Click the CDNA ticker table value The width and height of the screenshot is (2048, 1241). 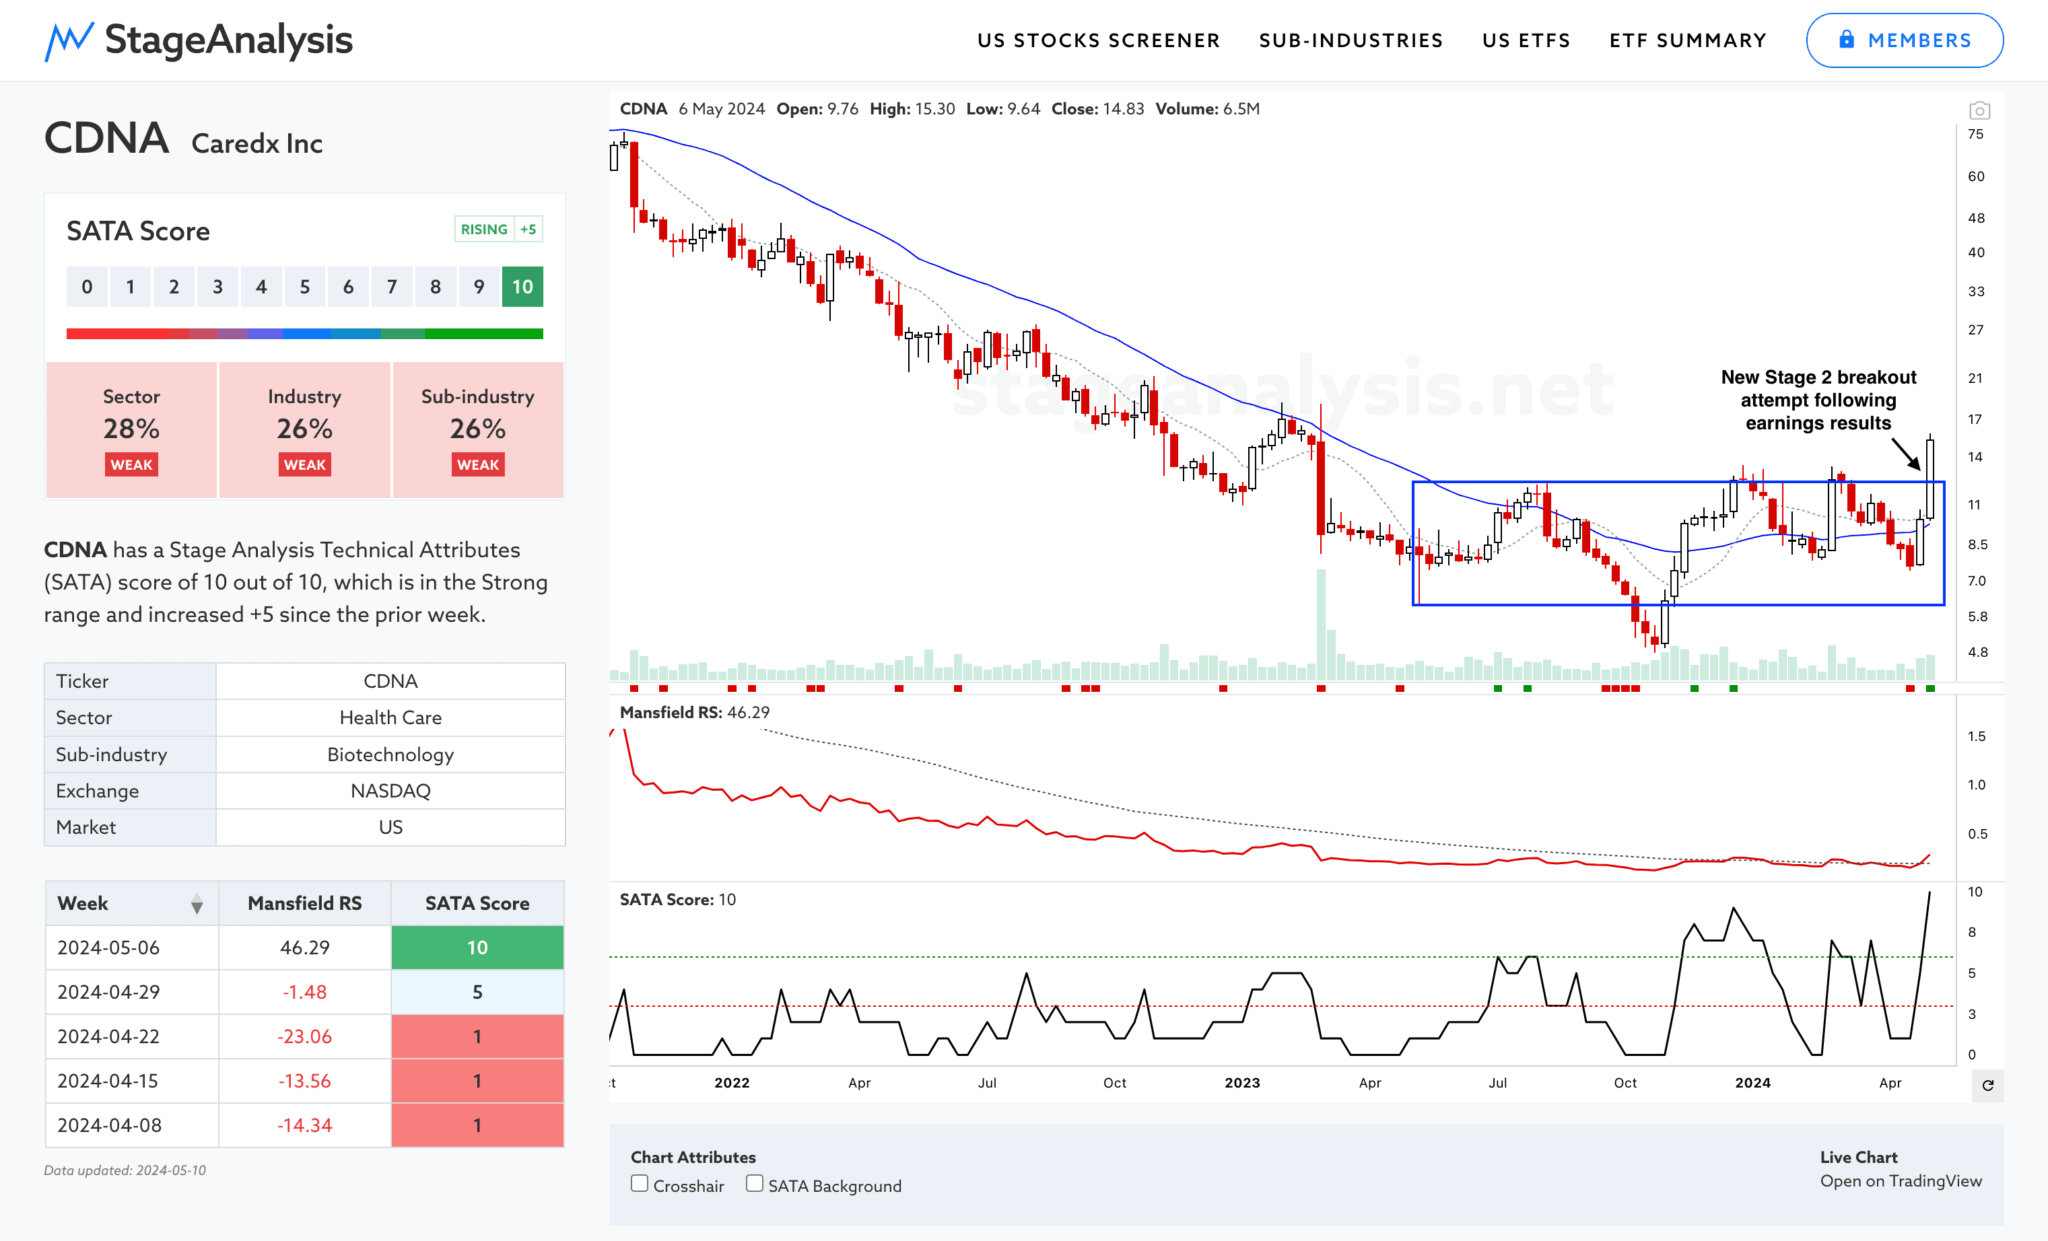[390, 681]
